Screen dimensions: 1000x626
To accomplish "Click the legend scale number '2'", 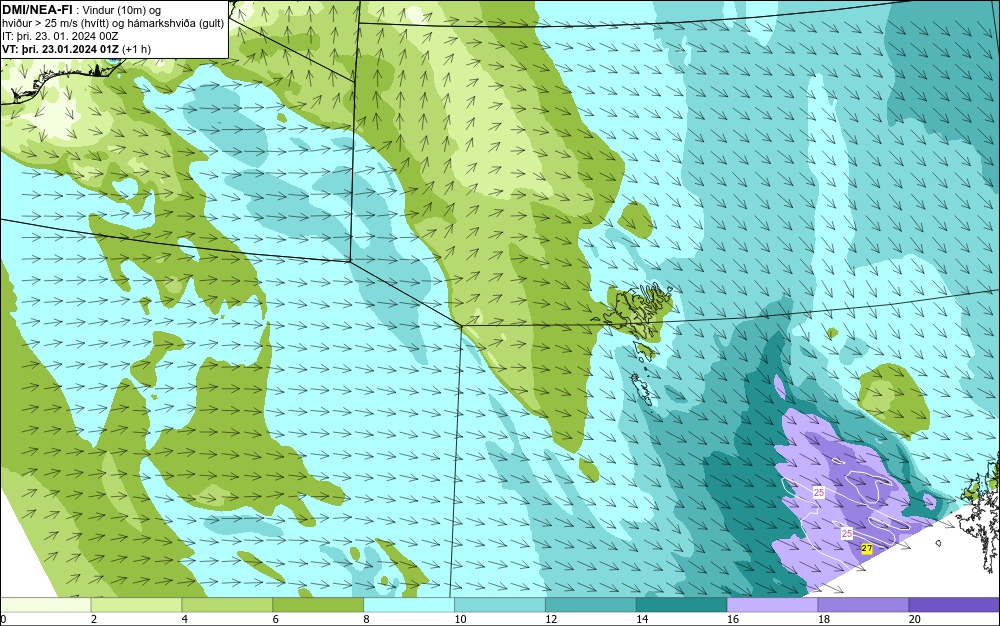I will coord(94,619).
